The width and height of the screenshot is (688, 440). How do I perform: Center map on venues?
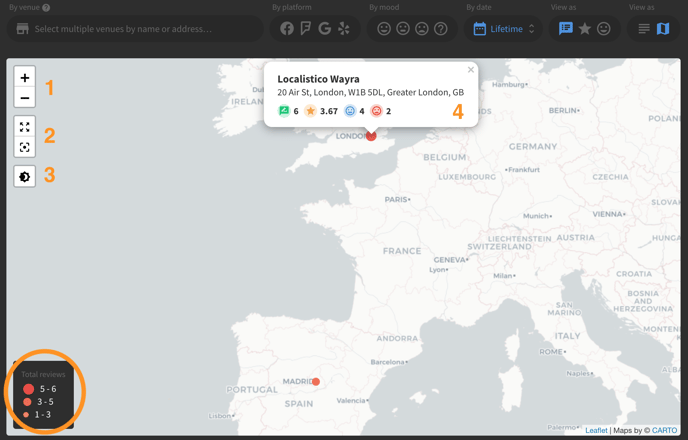click(25, 147)
